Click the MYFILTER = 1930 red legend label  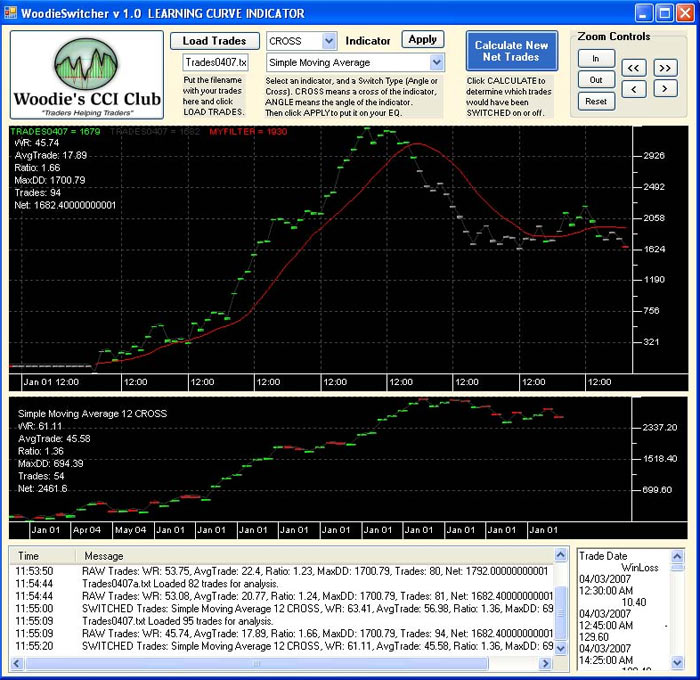[x=248, y=131]
